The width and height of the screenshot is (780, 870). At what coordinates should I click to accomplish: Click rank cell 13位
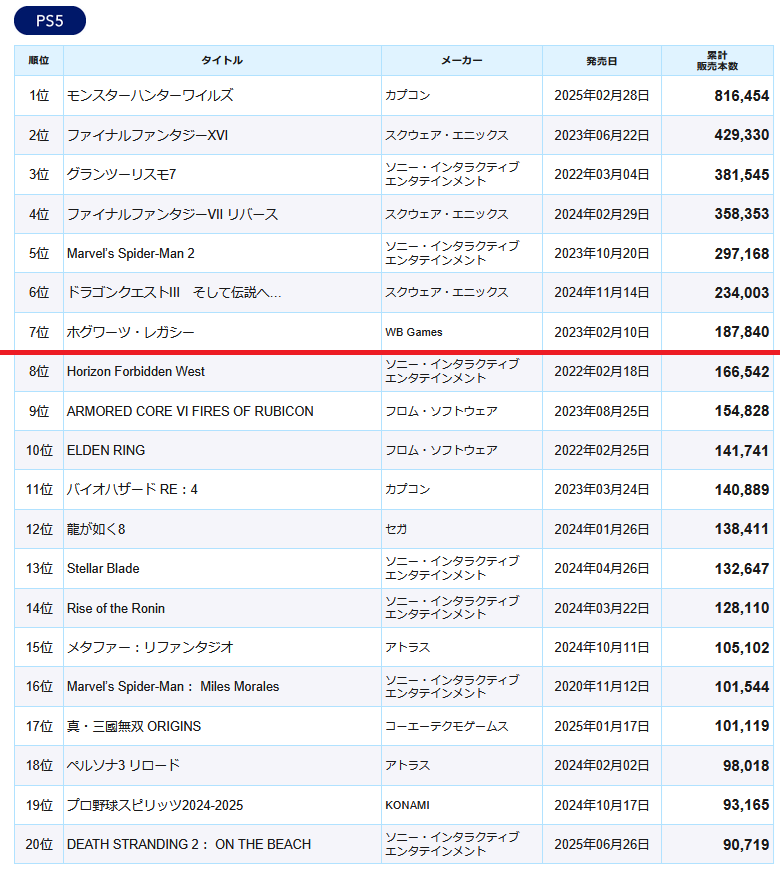click(x=39, y=568)
